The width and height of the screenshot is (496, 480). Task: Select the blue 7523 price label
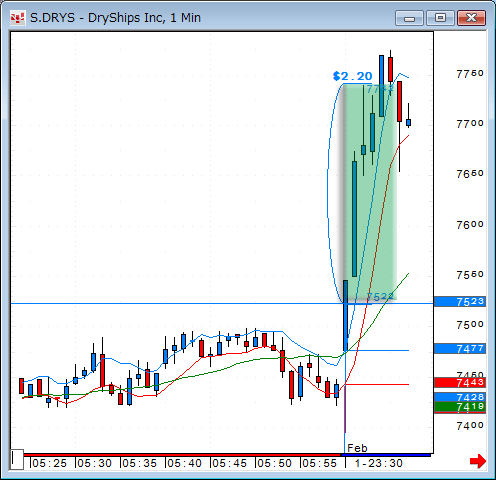460,302
